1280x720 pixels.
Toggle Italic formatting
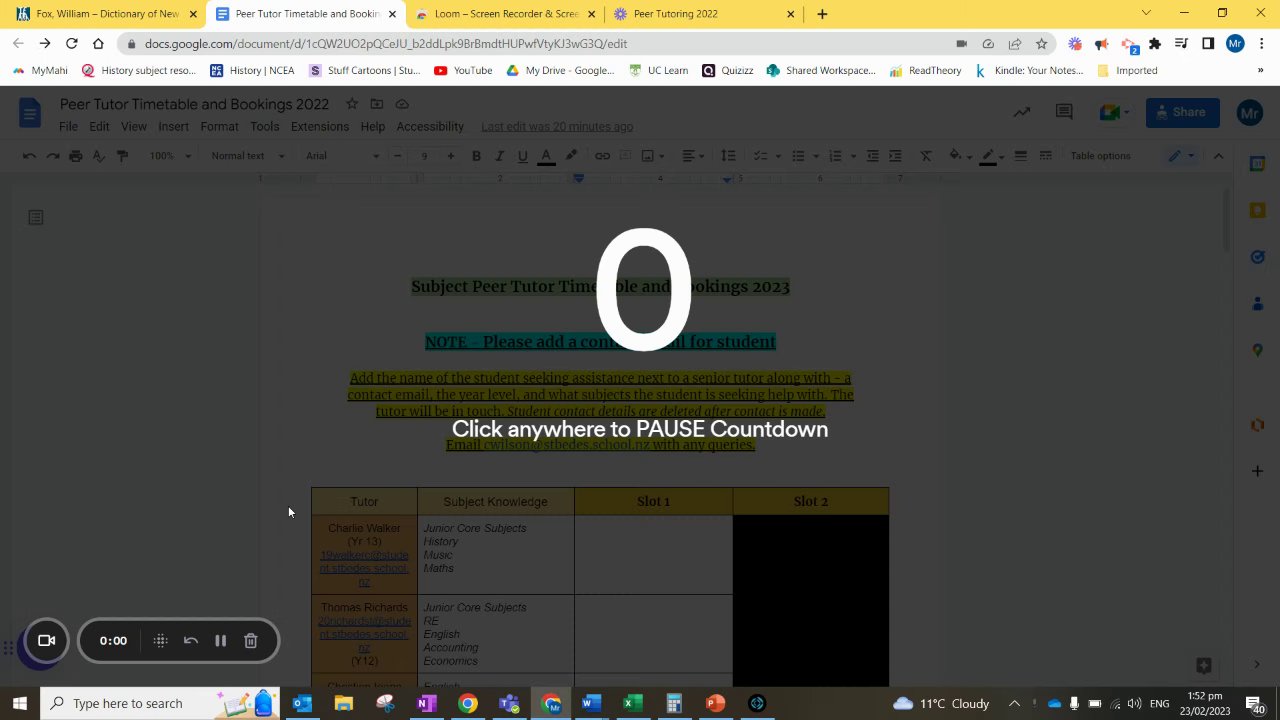click(499, 156)
